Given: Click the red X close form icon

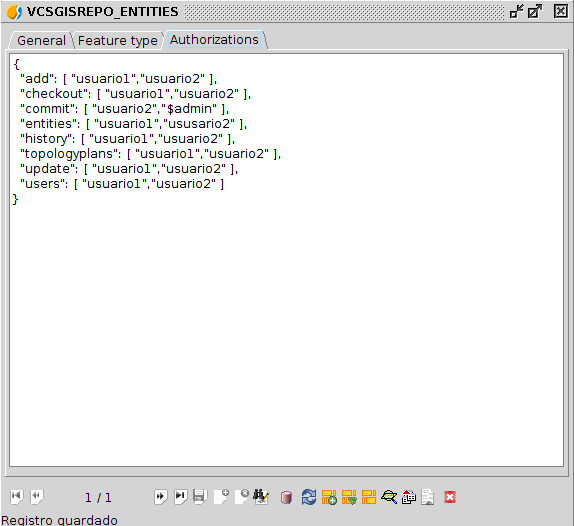Looking at the screenshot, I should point(450,497).
